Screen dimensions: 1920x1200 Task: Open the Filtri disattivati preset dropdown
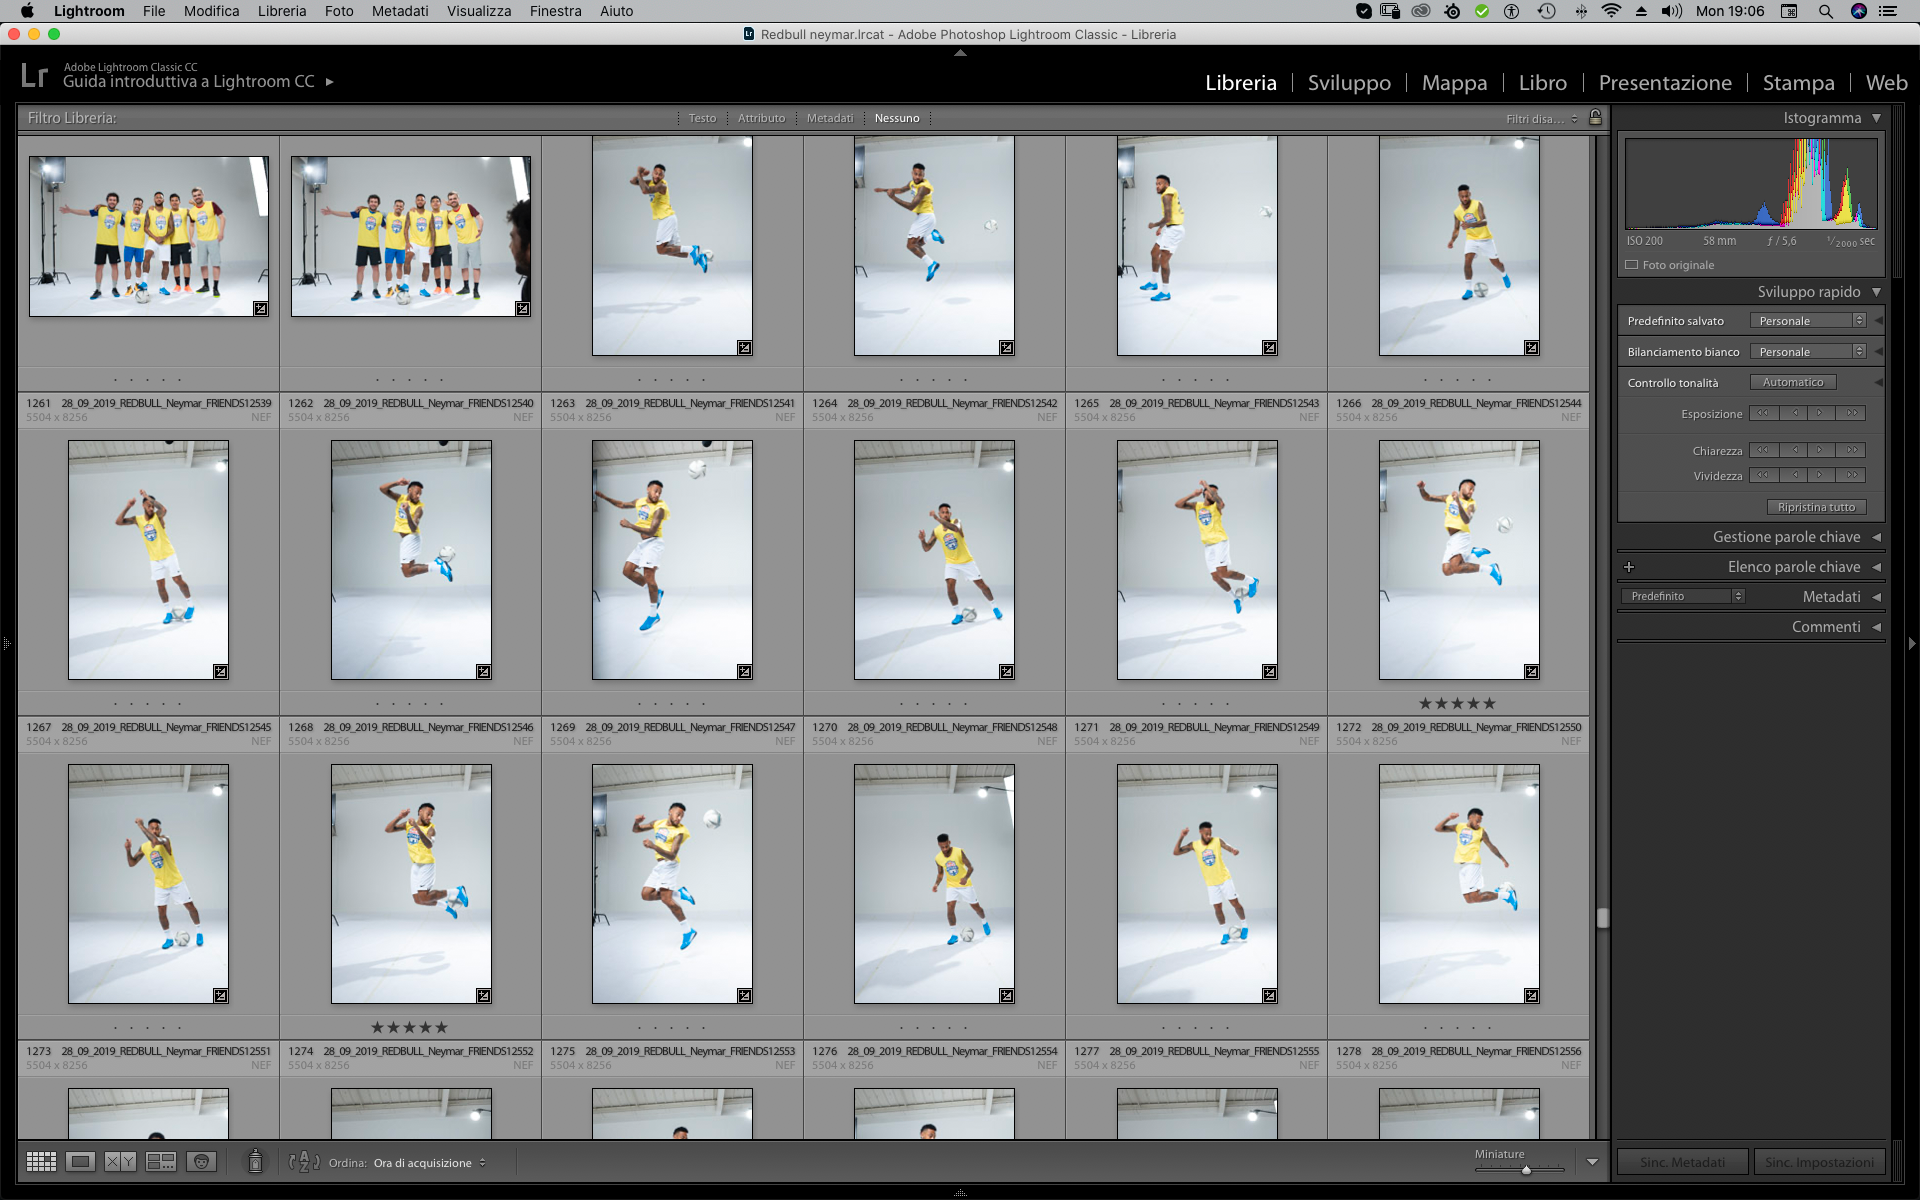[x=1541, y=119]
